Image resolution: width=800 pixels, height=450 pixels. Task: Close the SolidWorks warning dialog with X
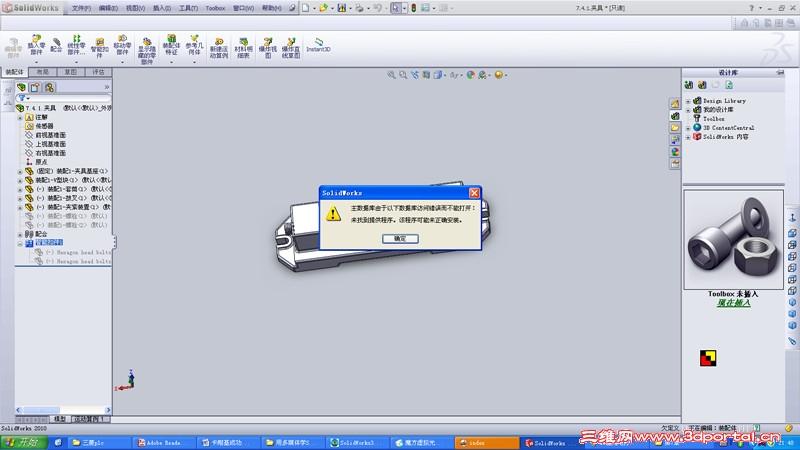[x=474, y=192]
